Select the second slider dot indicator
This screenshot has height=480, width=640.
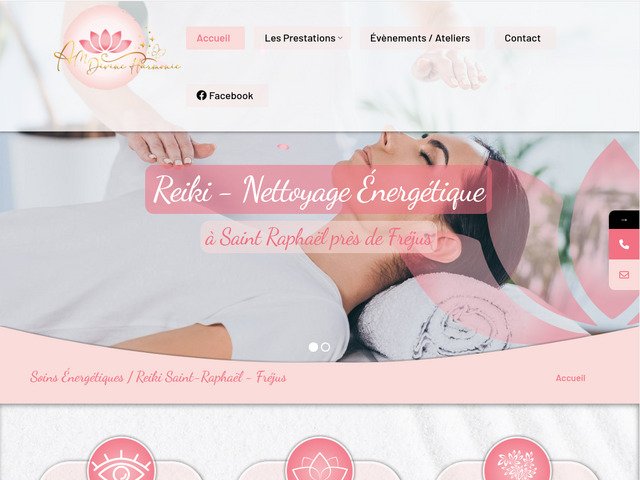coord(325,347)
